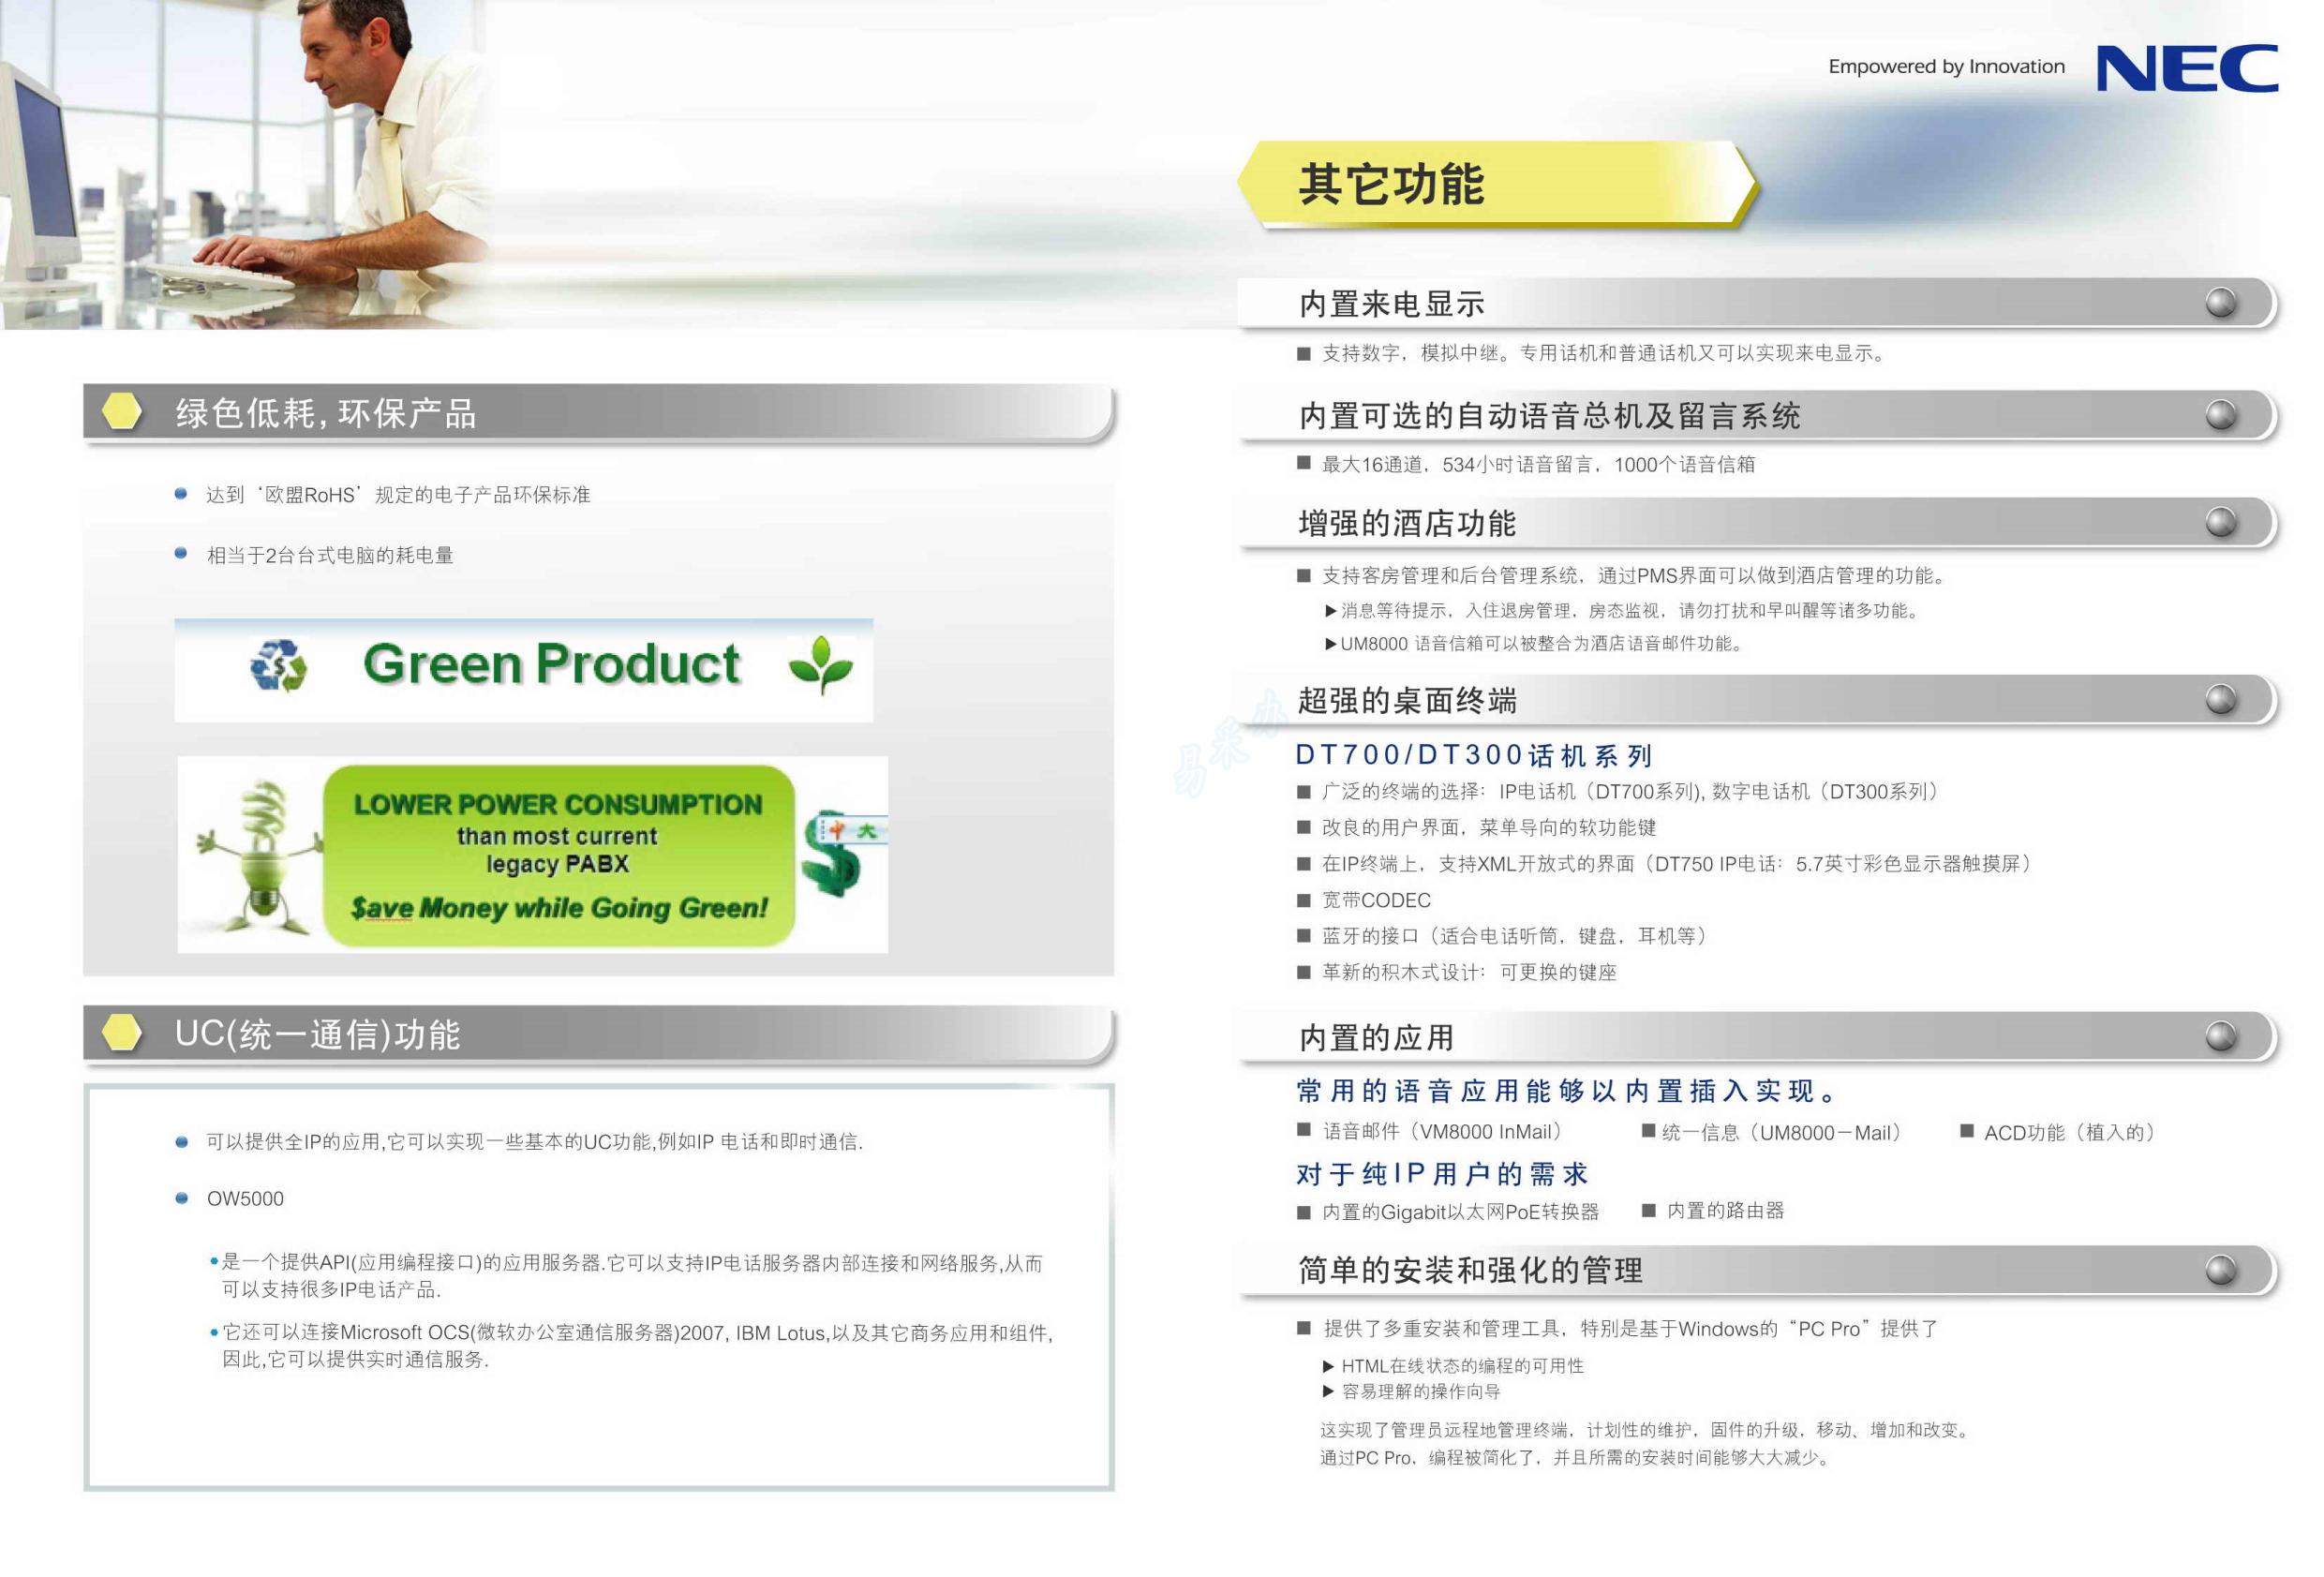The image size is (2324, 1577).
Task: Click the line 改良的用户界面,菜单导向的软功能键
Action: coord(1488,828)
